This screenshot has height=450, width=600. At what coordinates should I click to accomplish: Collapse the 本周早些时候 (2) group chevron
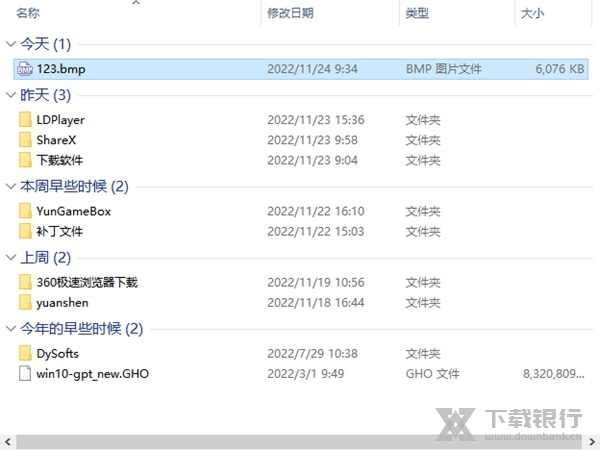click(x=11, y=186)
